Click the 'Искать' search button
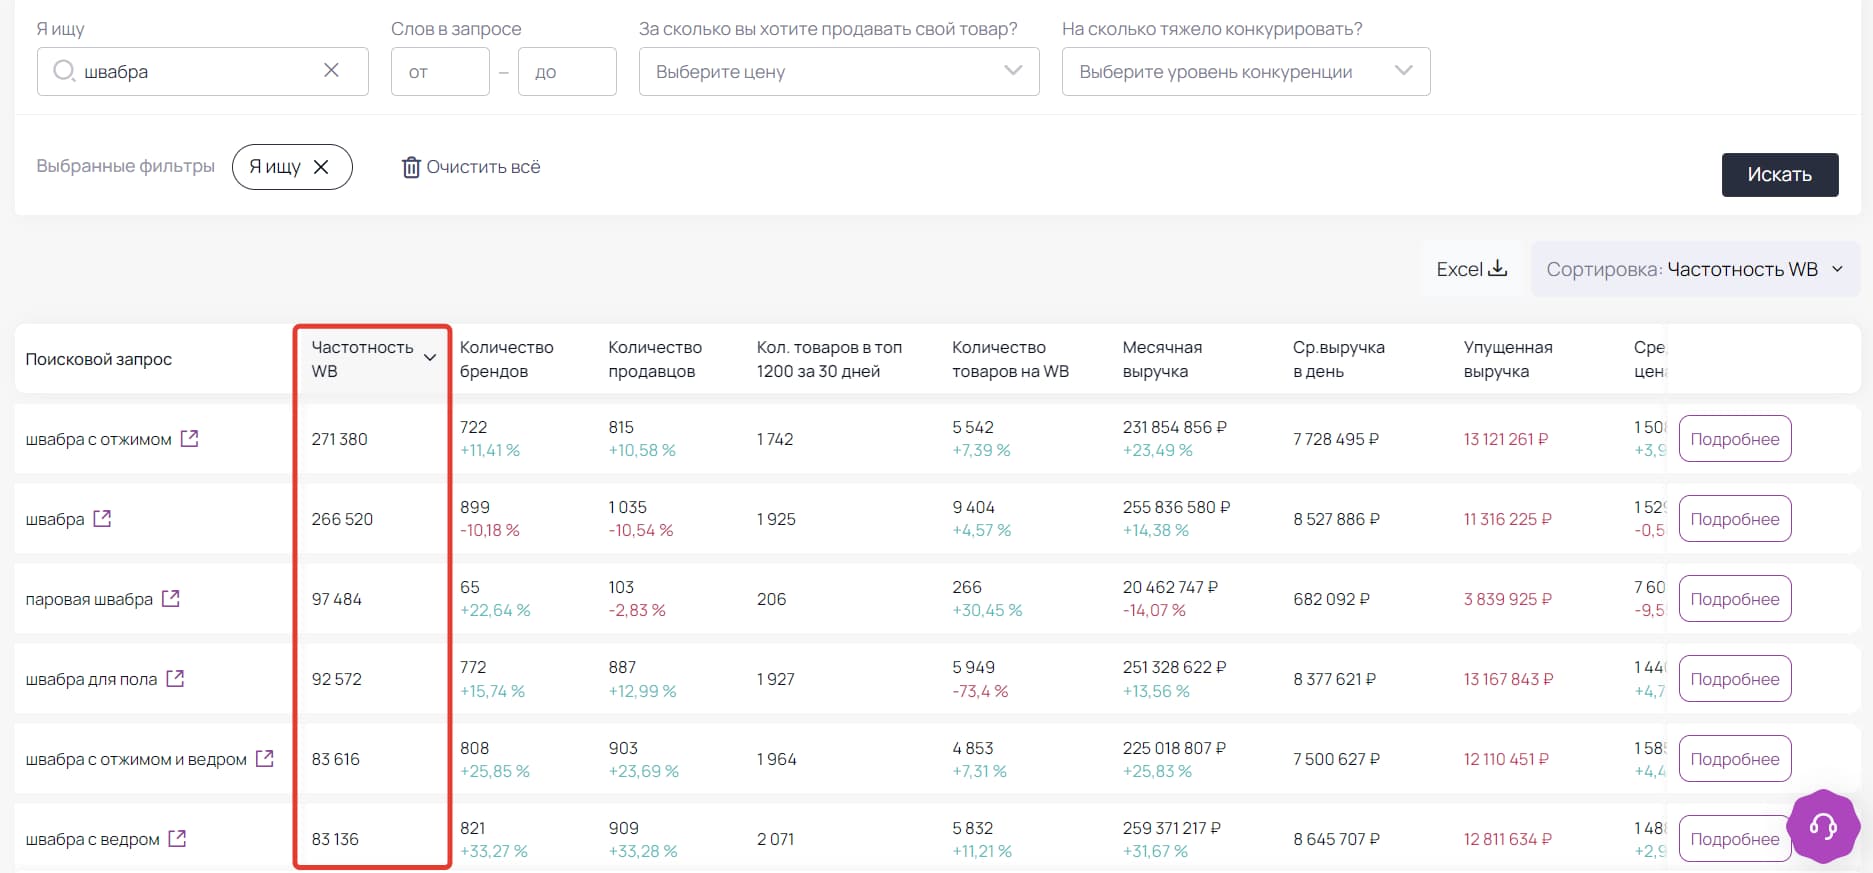1873x873 pixels. [1779, 174]
